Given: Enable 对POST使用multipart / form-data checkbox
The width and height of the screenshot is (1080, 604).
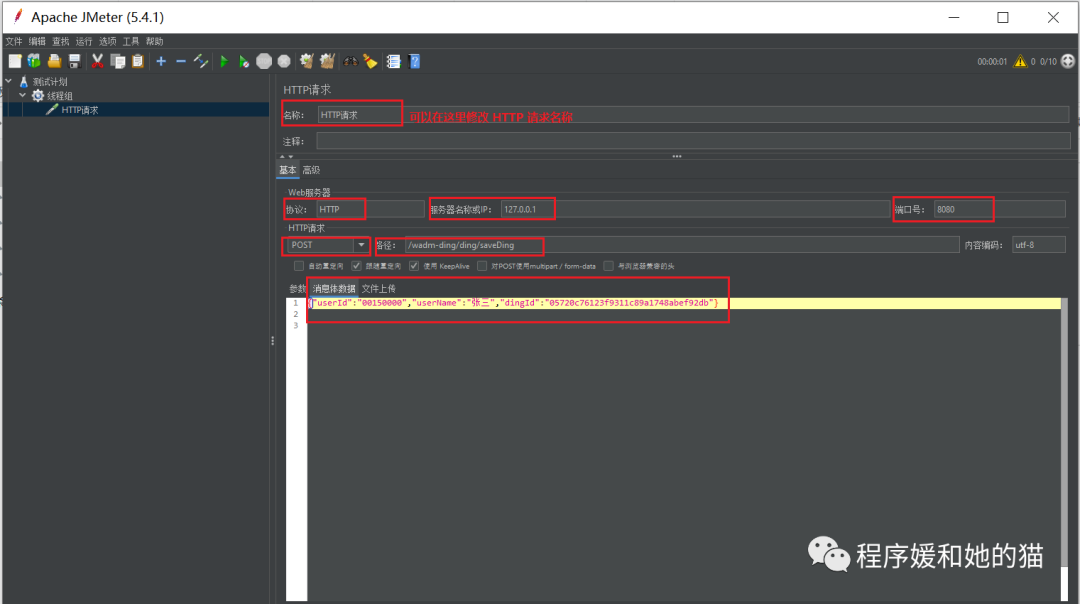Looking at the screenshot, I should 482,266.
